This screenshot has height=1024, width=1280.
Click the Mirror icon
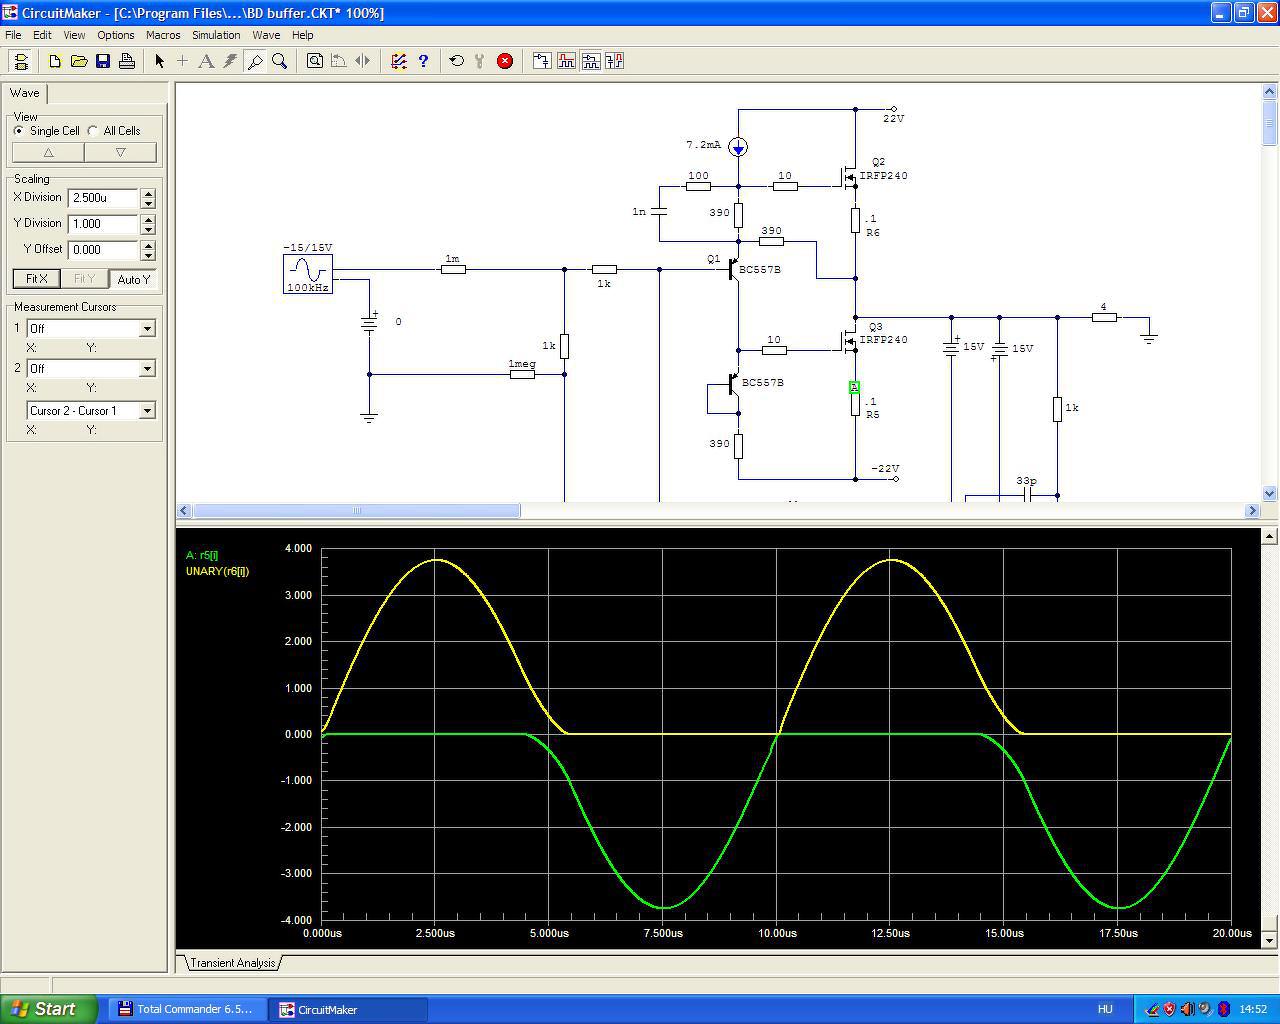[363, 61]
